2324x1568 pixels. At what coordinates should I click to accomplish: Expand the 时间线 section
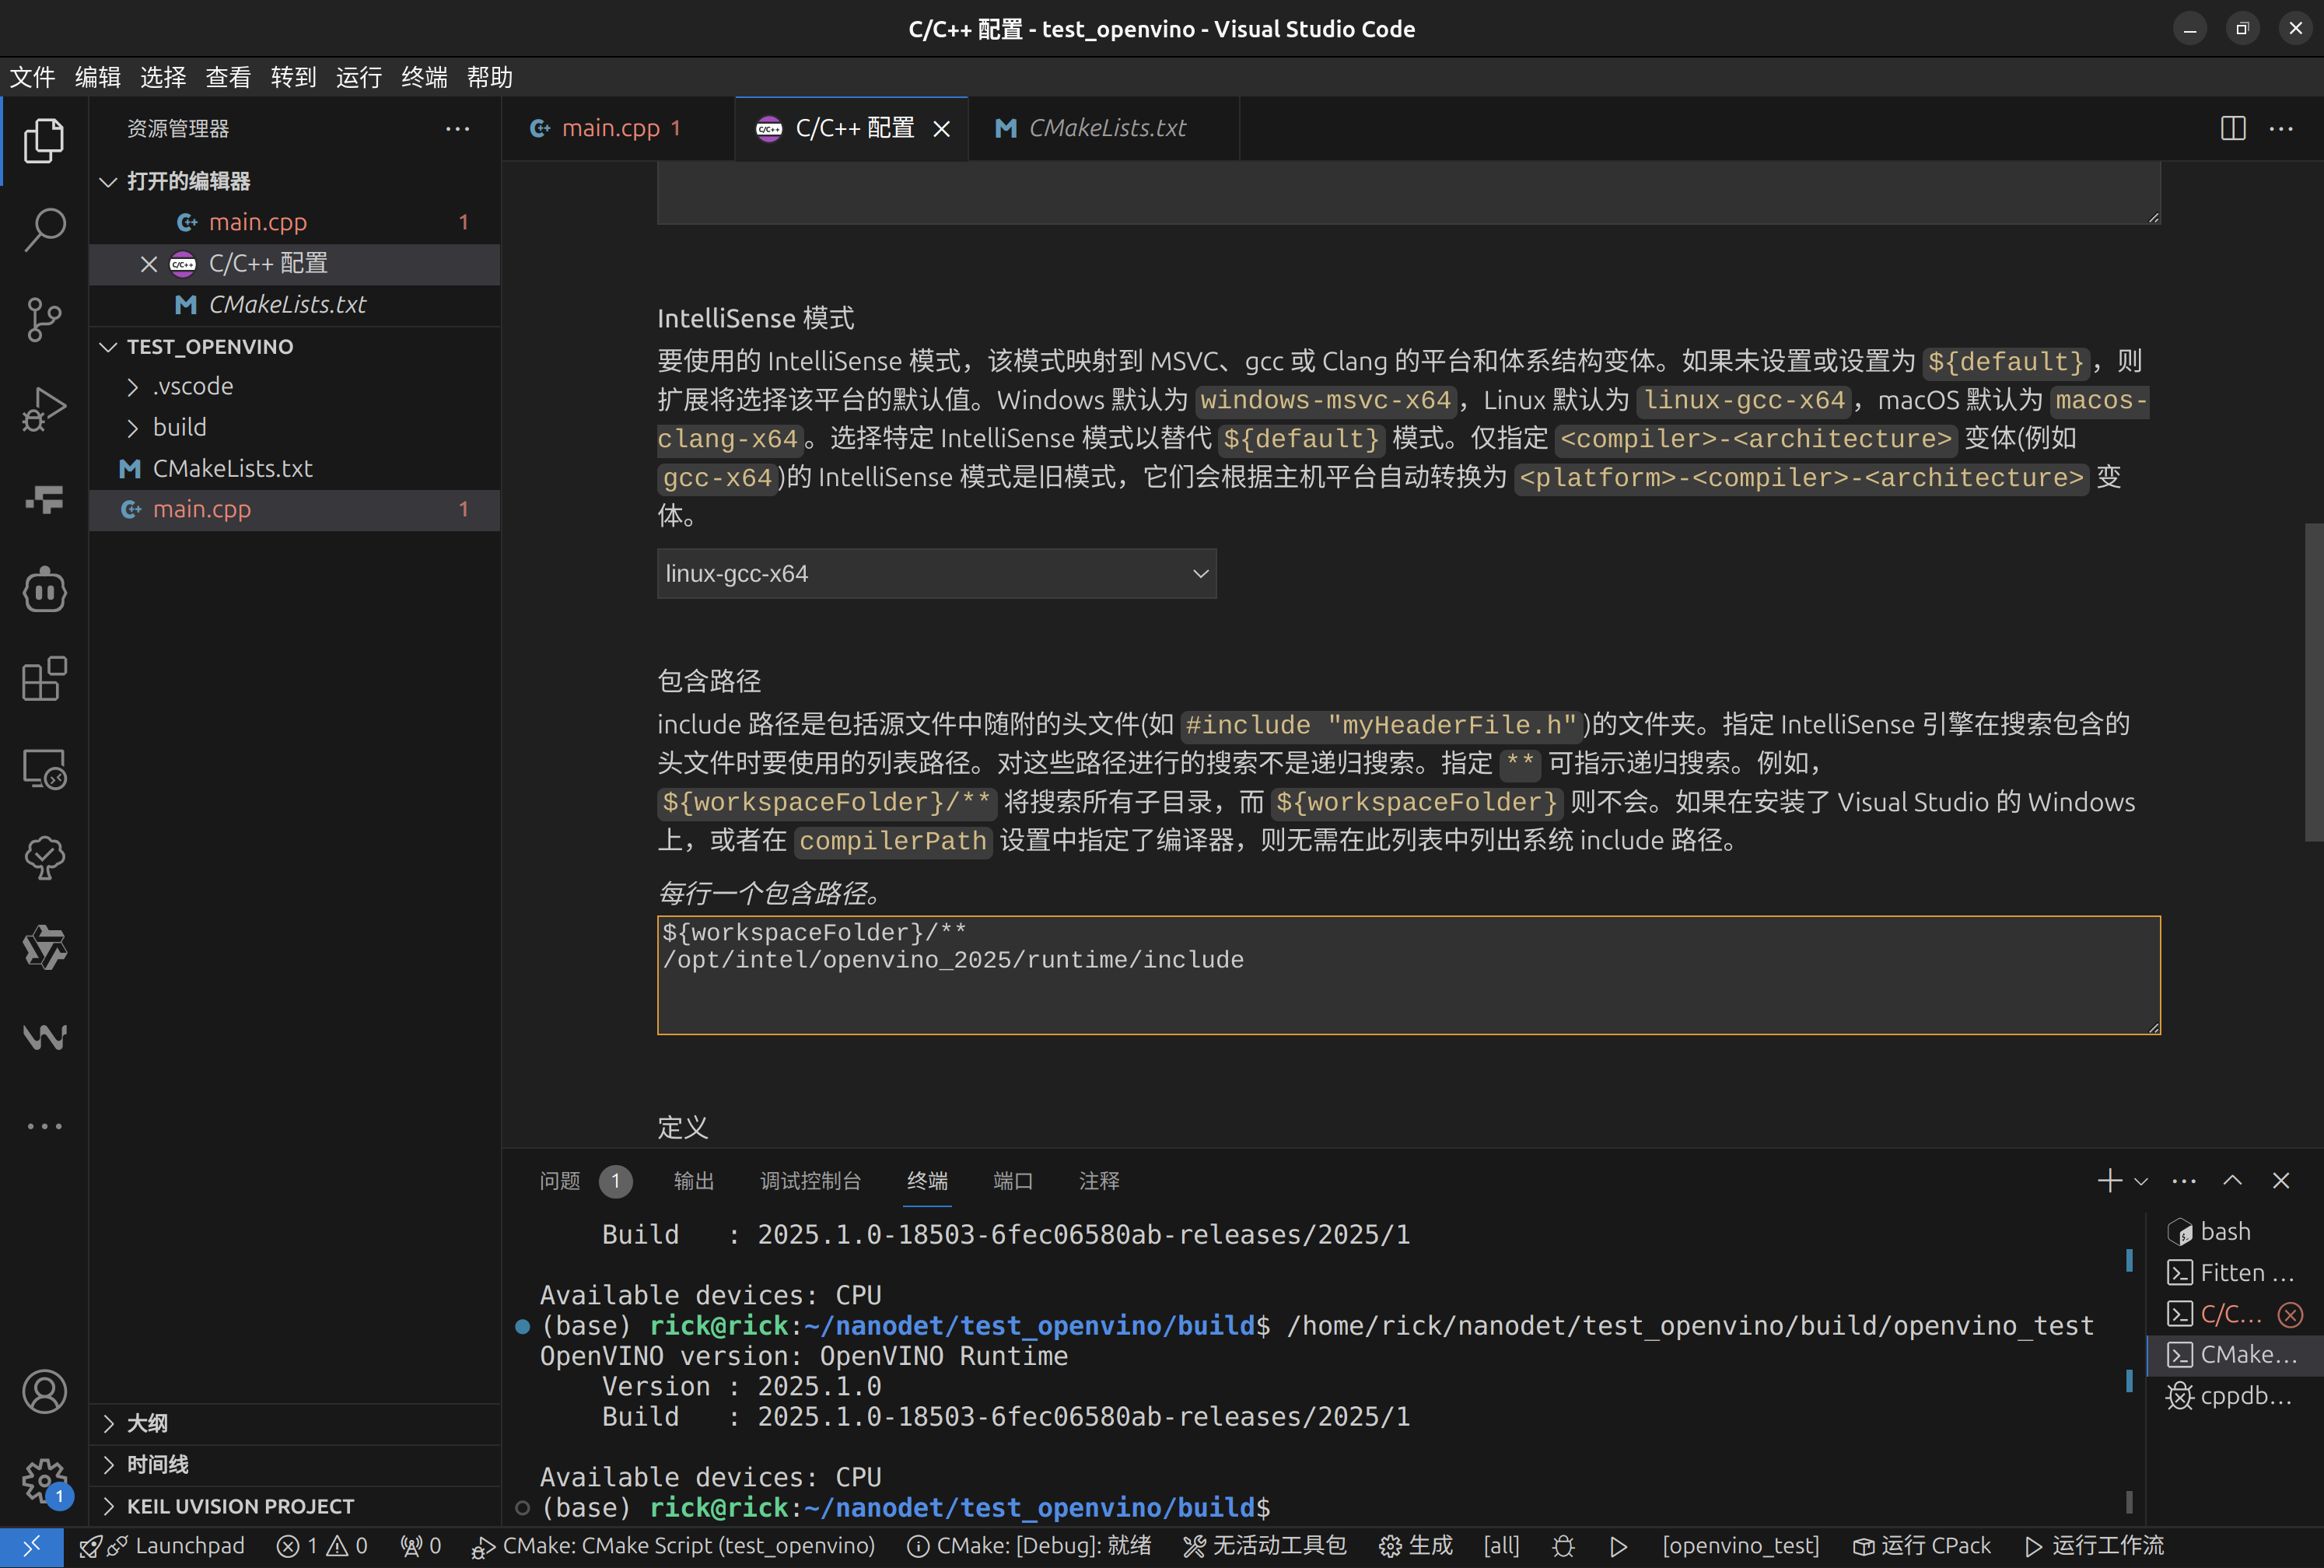tap(295, 1465)
